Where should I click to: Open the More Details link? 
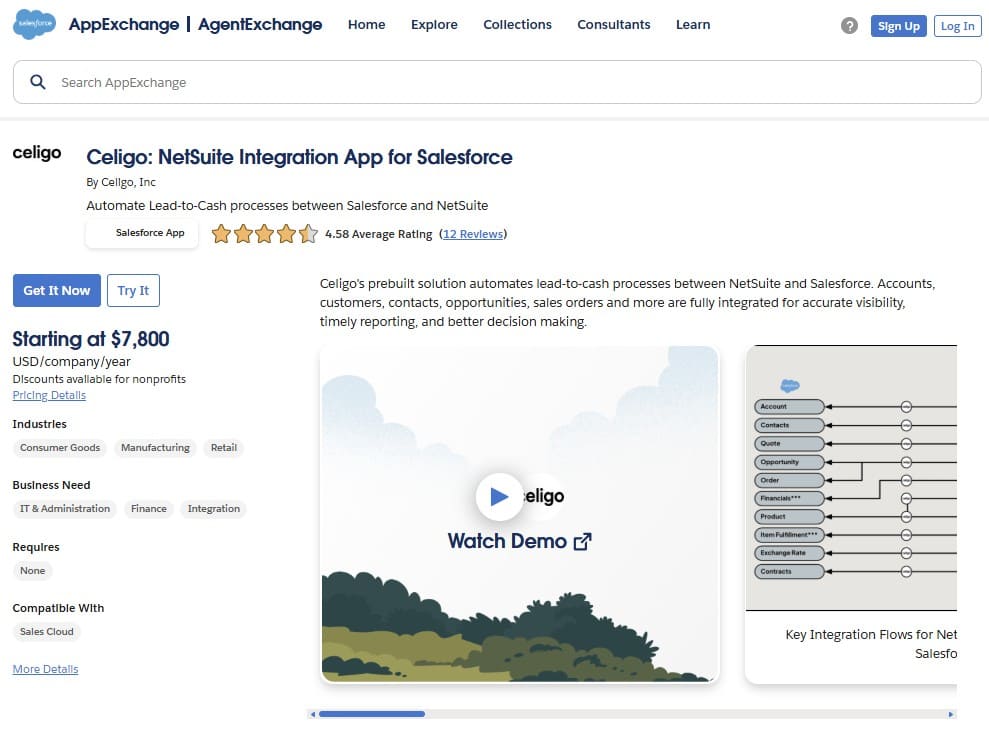[x=45, y=668]
